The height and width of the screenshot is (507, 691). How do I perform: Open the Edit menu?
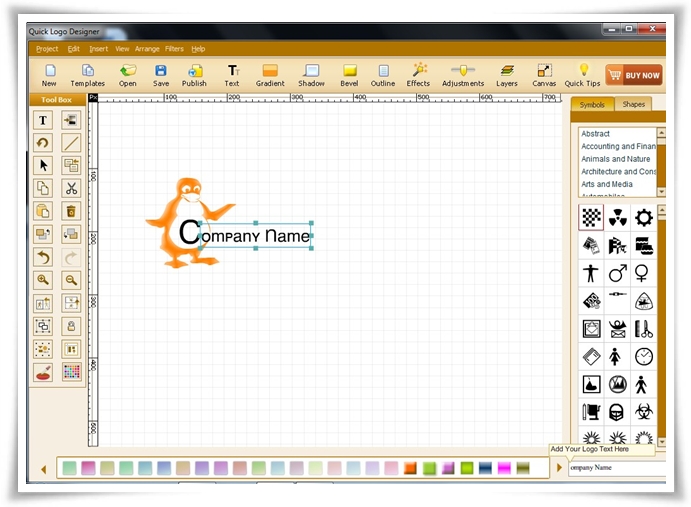(74, 49)
